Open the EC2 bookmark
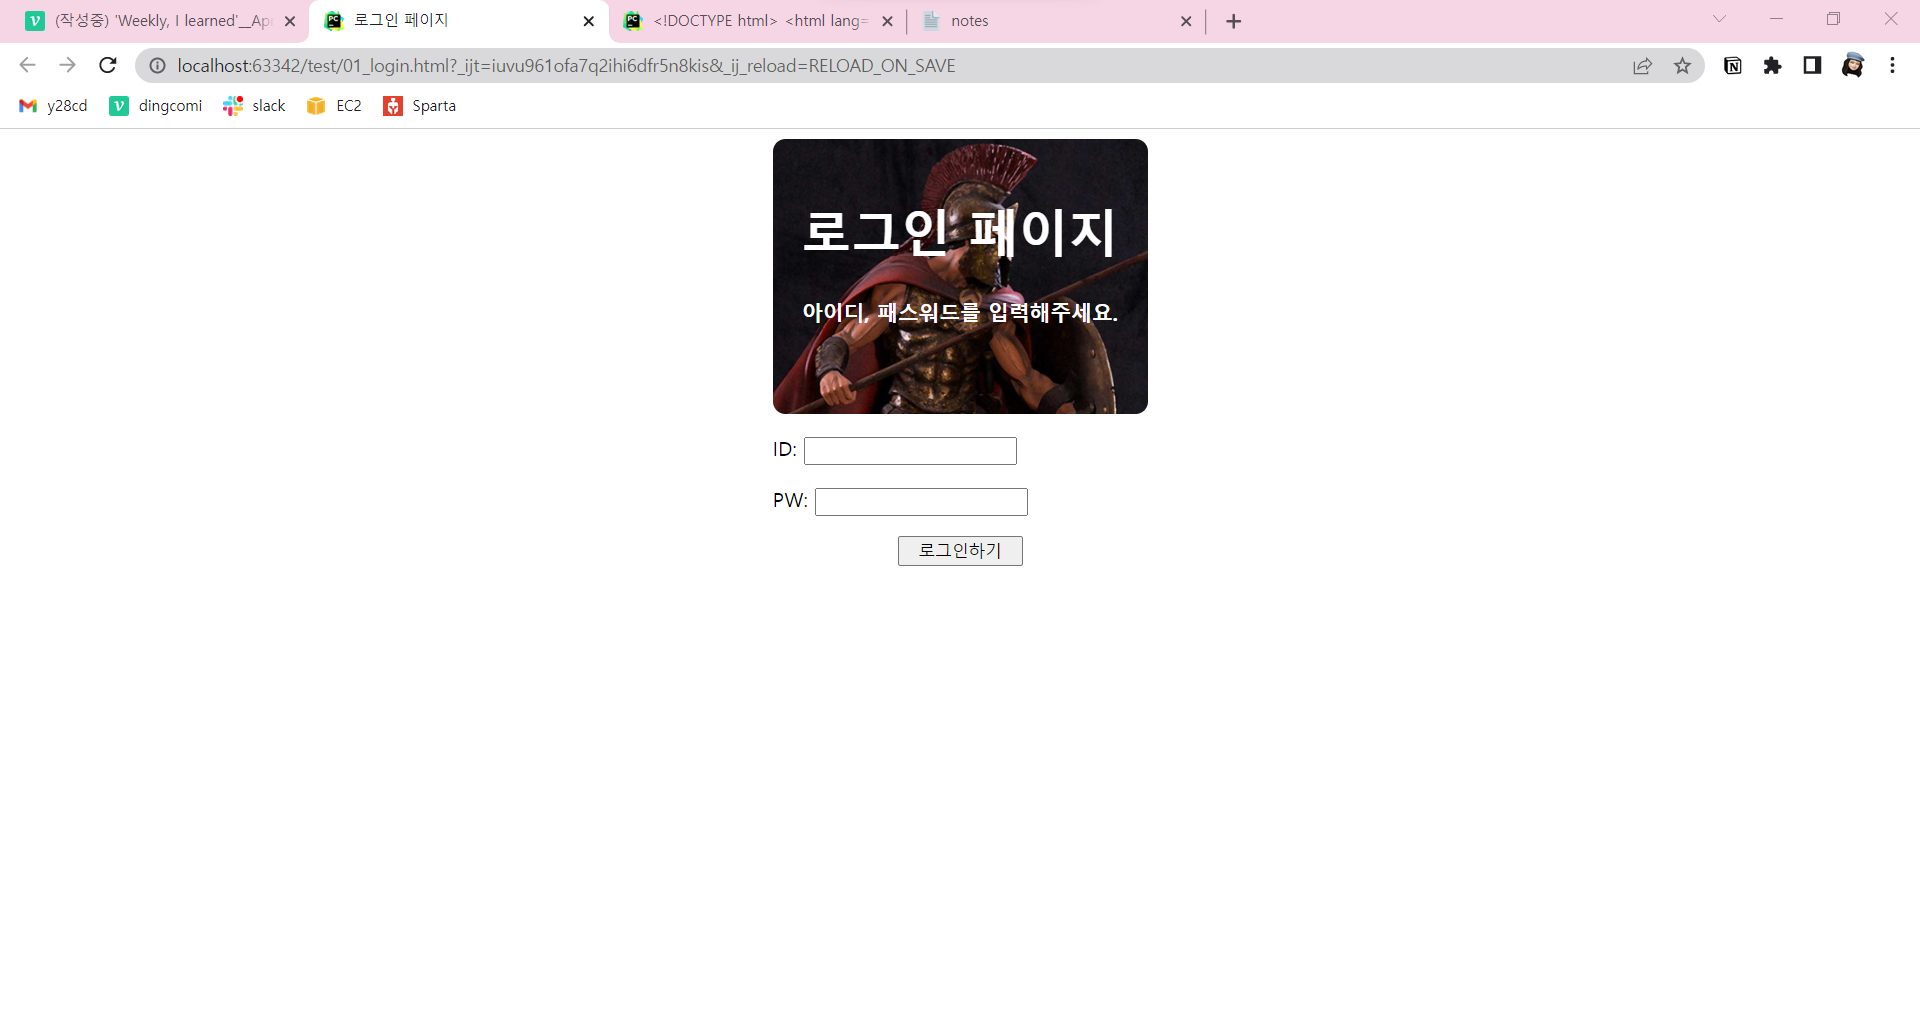The image size is (1920, 1020). (x=334, y=106)
